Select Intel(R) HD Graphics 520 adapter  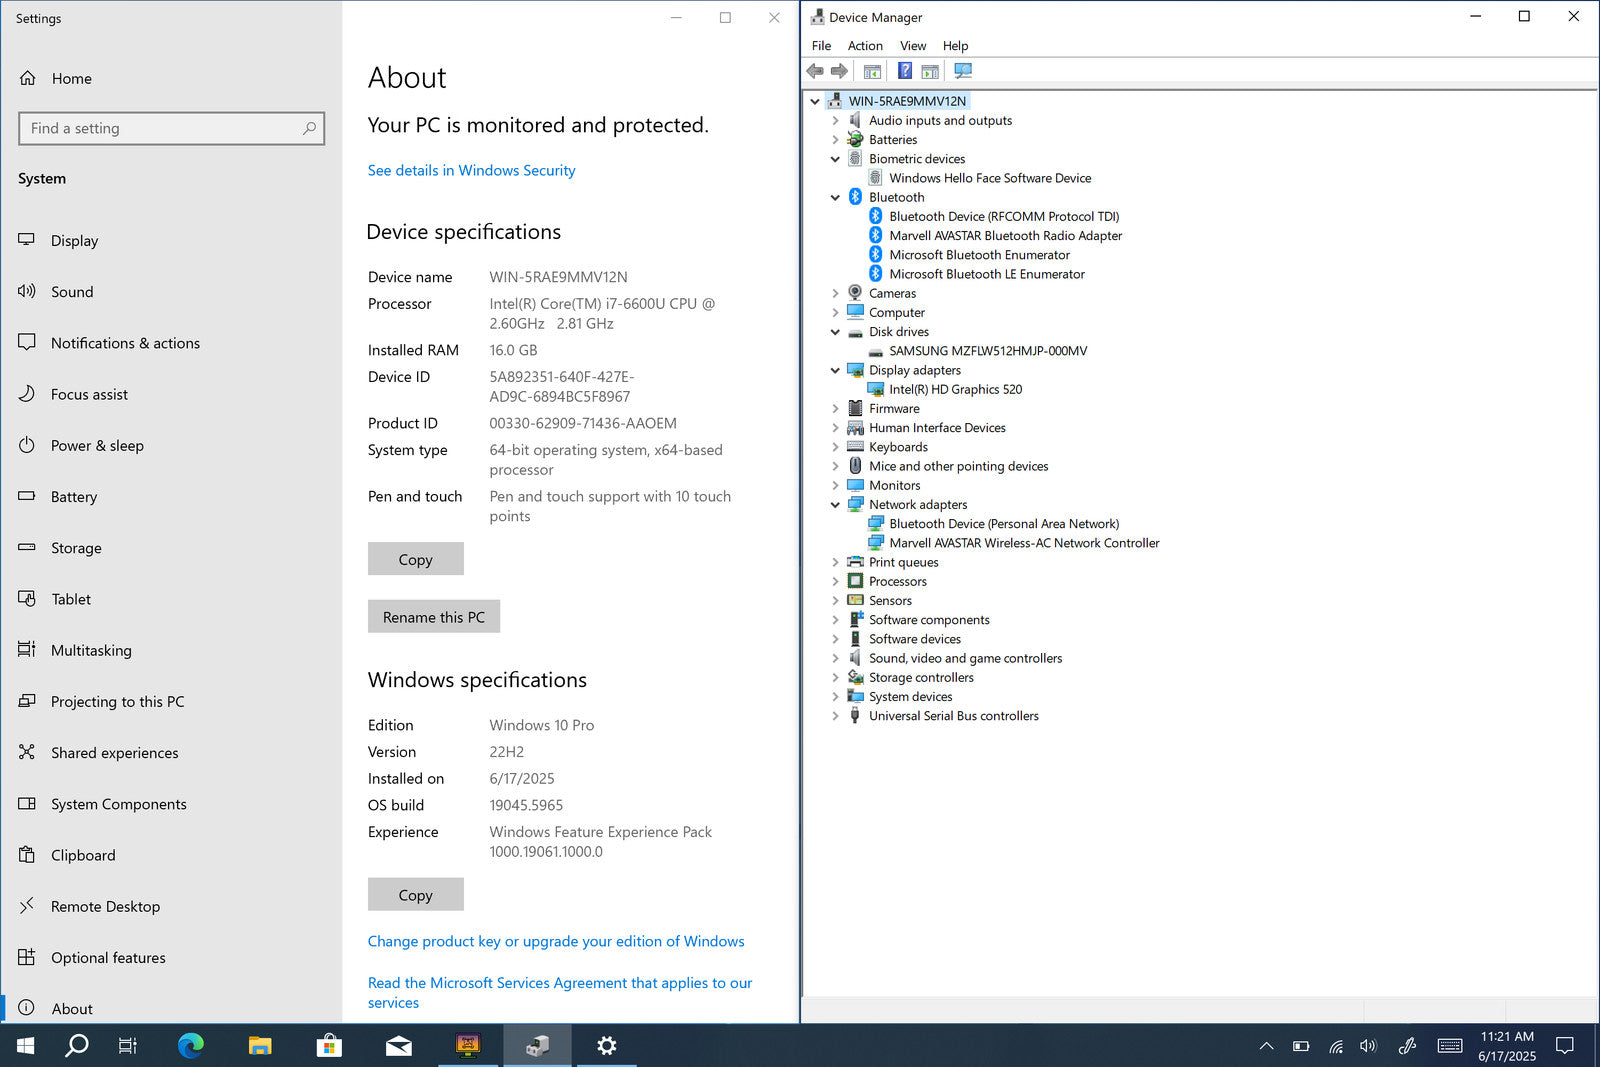[x=955, y=390]
